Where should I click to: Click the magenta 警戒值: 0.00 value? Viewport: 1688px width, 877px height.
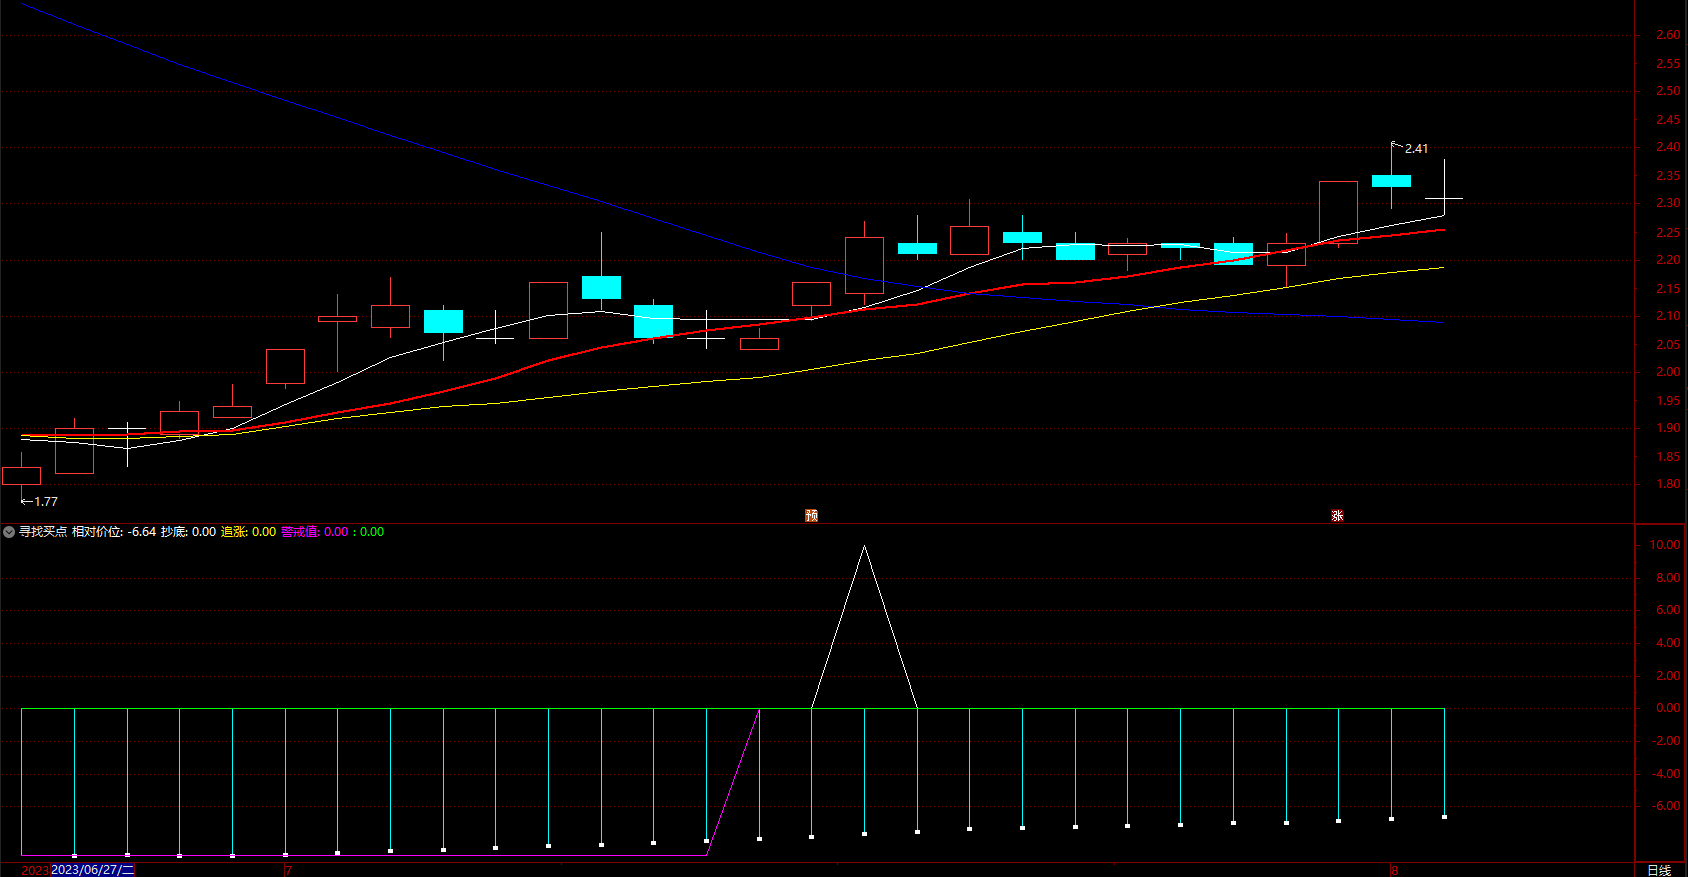[314, 532]
